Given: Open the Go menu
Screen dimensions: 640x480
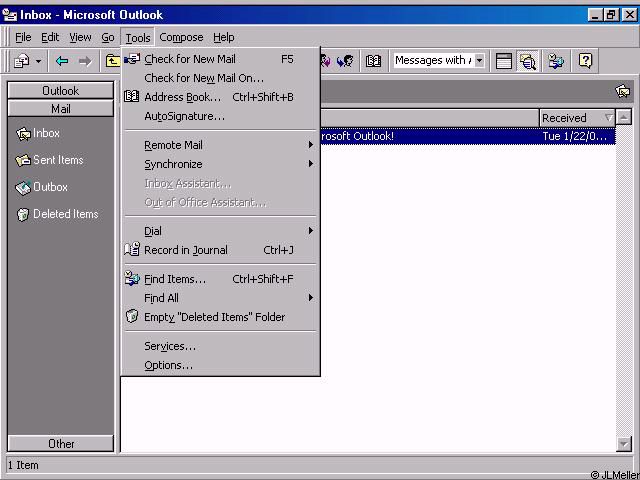Looking at the screenshot, I should coord(108,38).
